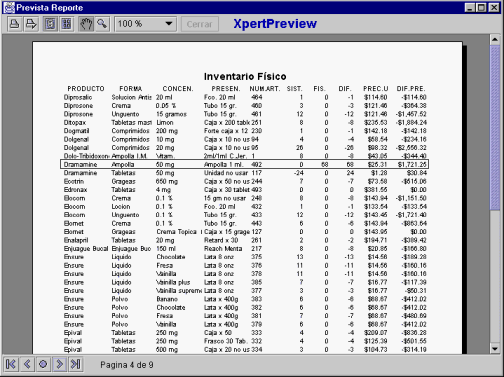Go to the next page

coord(60,364)
